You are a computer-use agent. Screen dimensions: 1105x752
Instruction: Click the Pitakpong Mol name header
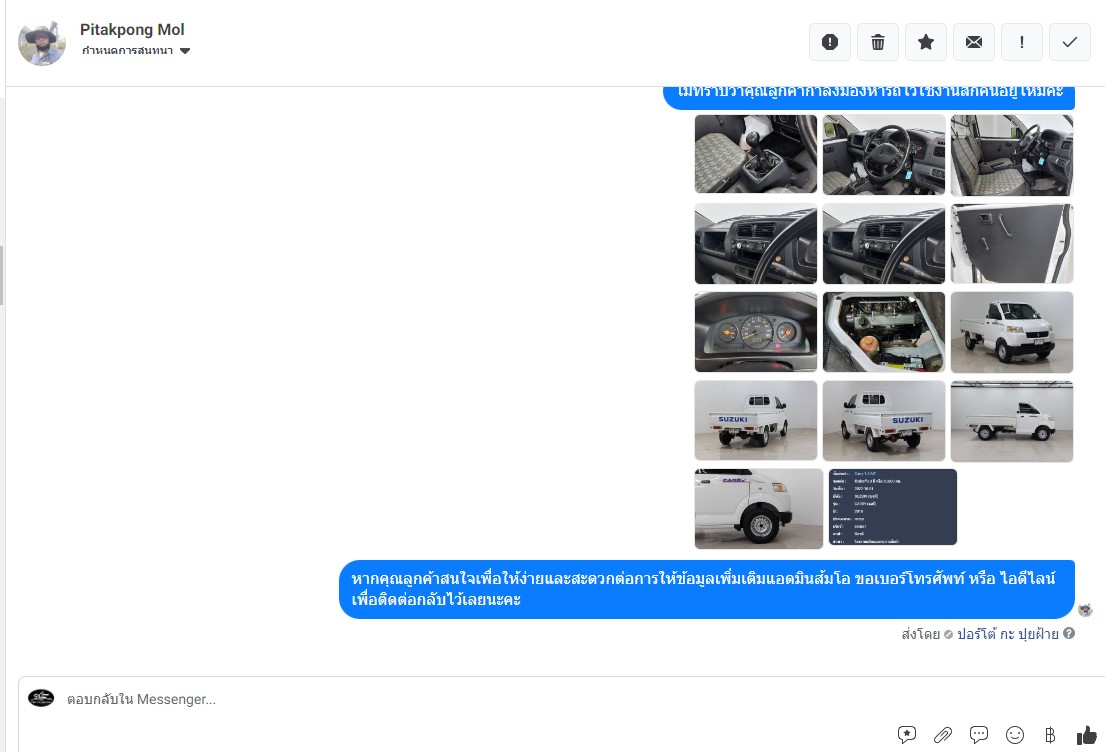[x=132, y=30]
